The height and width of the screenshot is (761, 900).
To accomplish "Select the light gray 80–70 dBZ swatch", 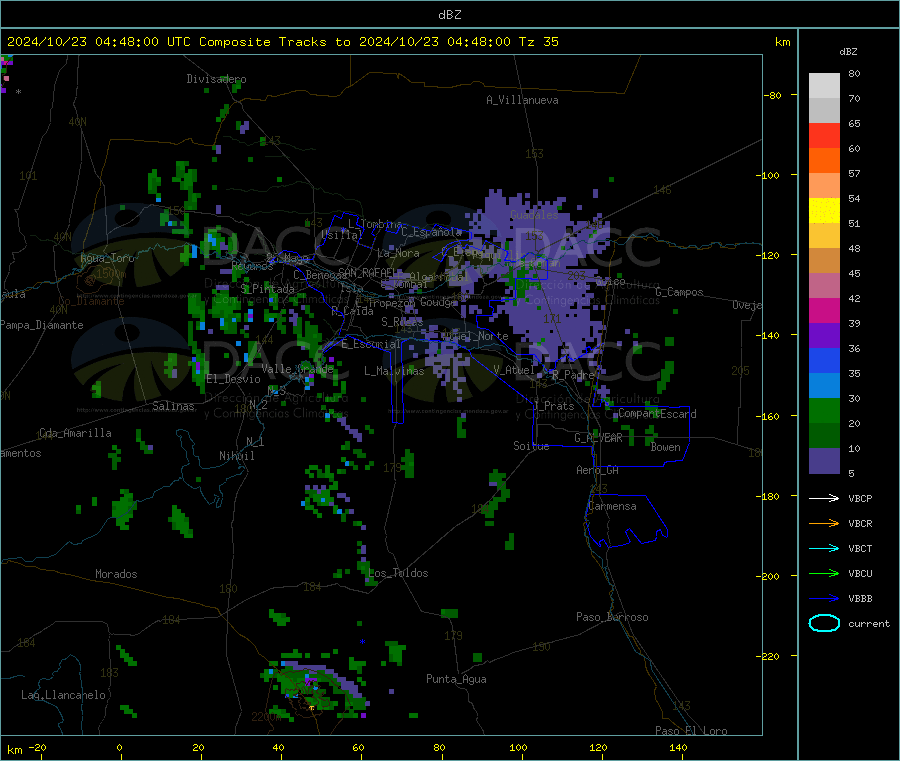I will point(824,86).
